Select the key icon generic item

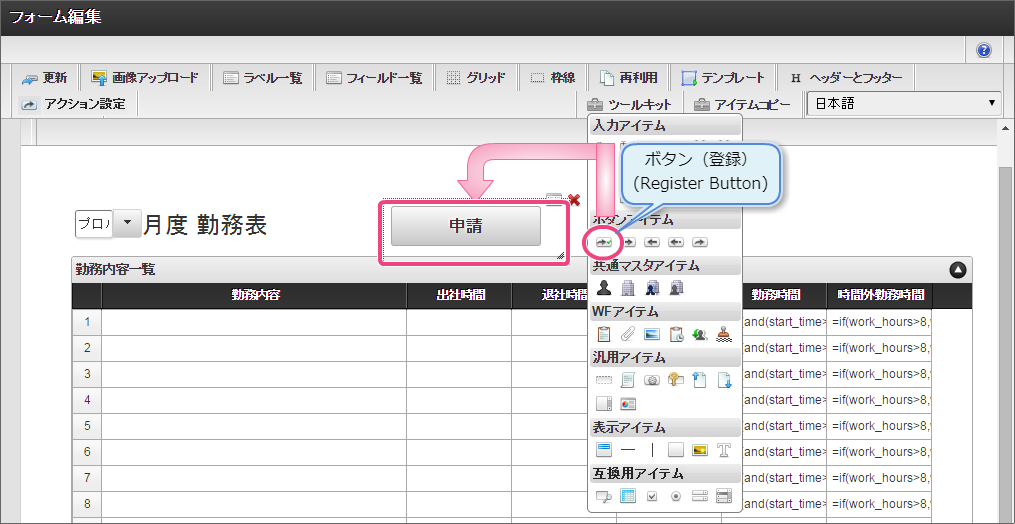pyautogui.click(x=676, y=380)
